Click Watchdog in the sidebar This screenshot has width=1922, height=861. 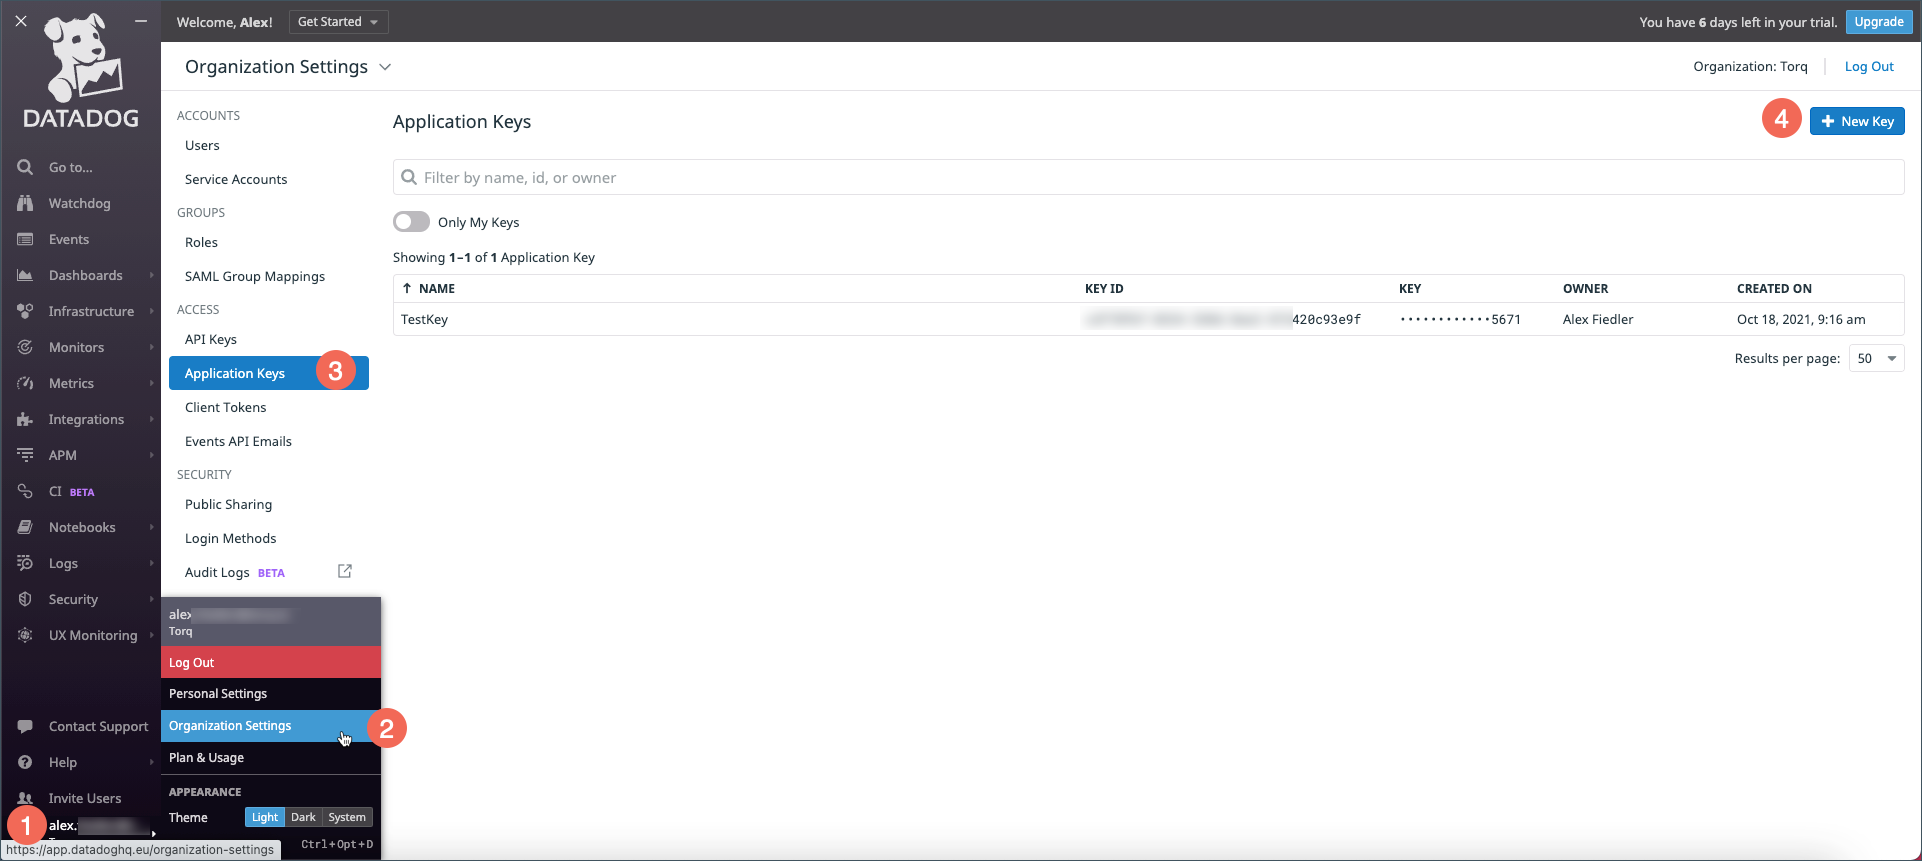click(80, 203)
